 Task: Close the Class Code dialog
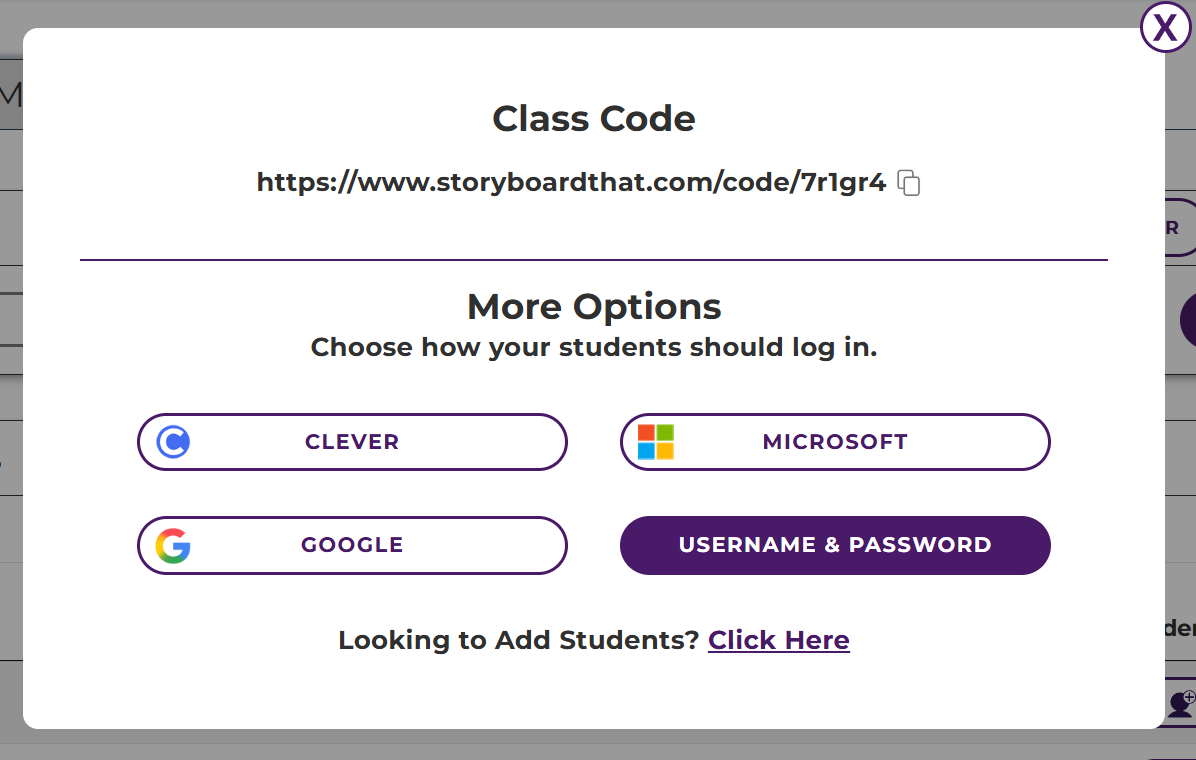click(1165, 28)
